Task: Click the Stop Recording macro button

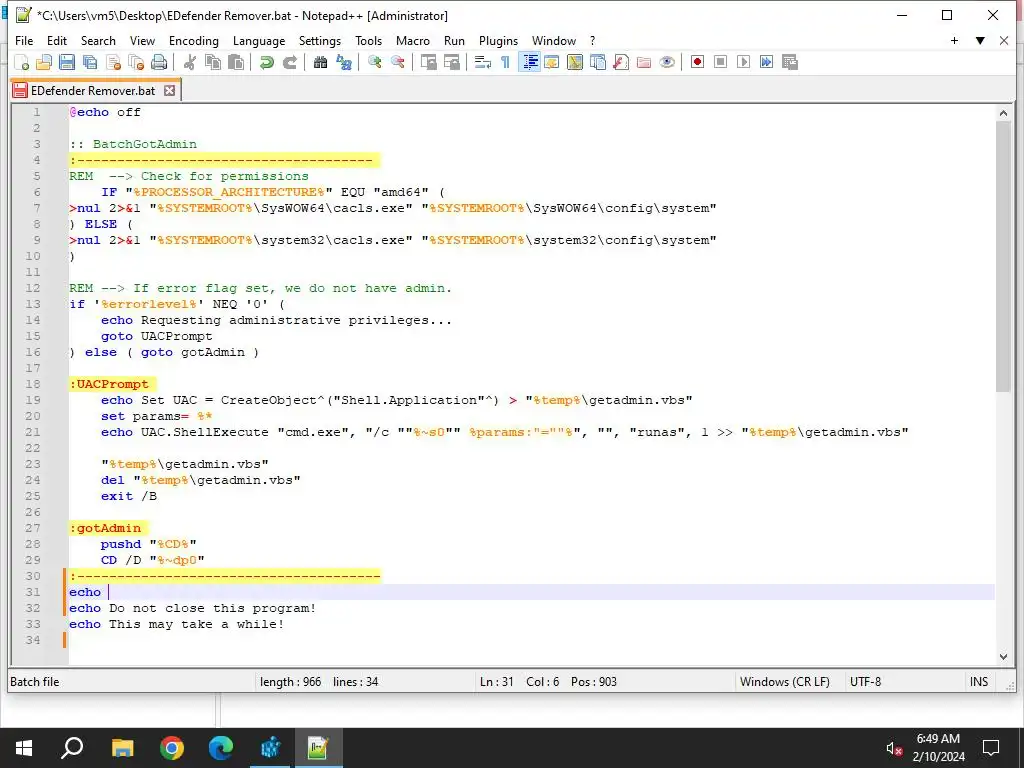Action: (x=720, y=62)
